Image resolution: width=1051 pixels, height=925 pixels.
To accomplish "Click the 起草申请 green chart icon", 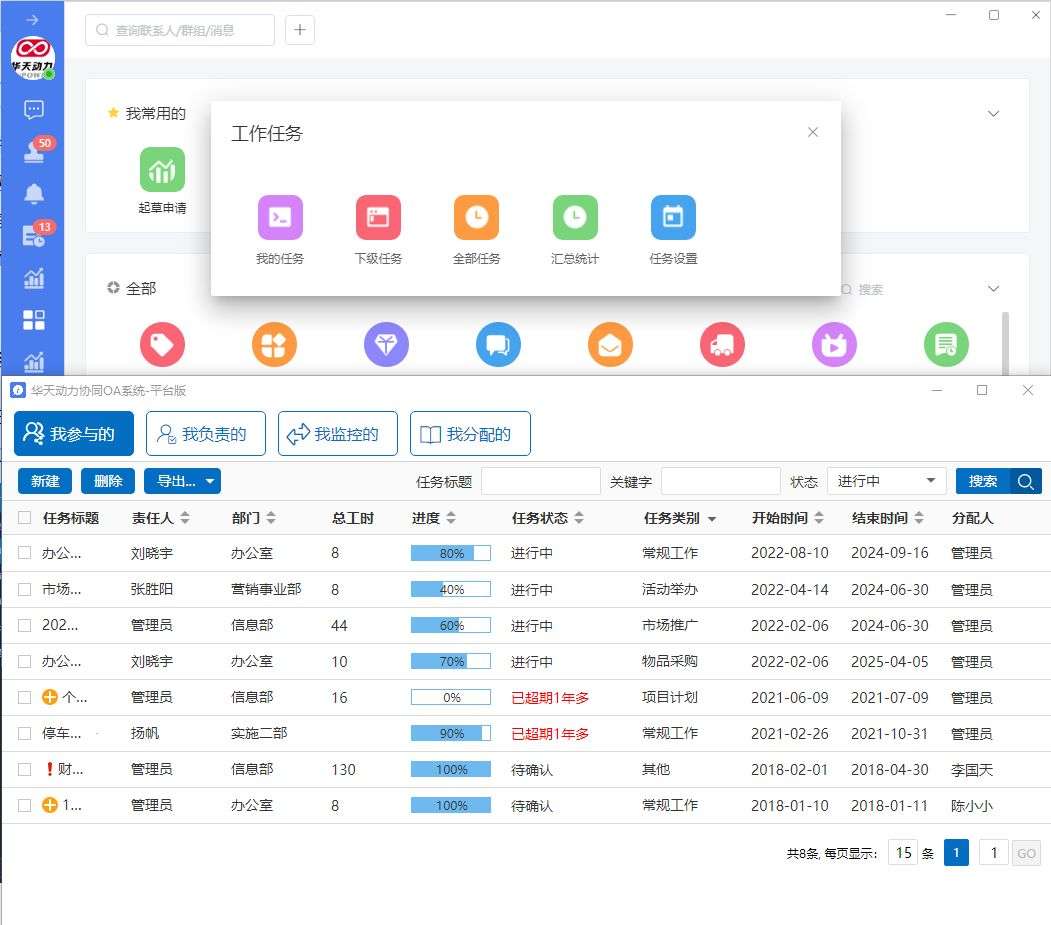I will pos(162,170).
